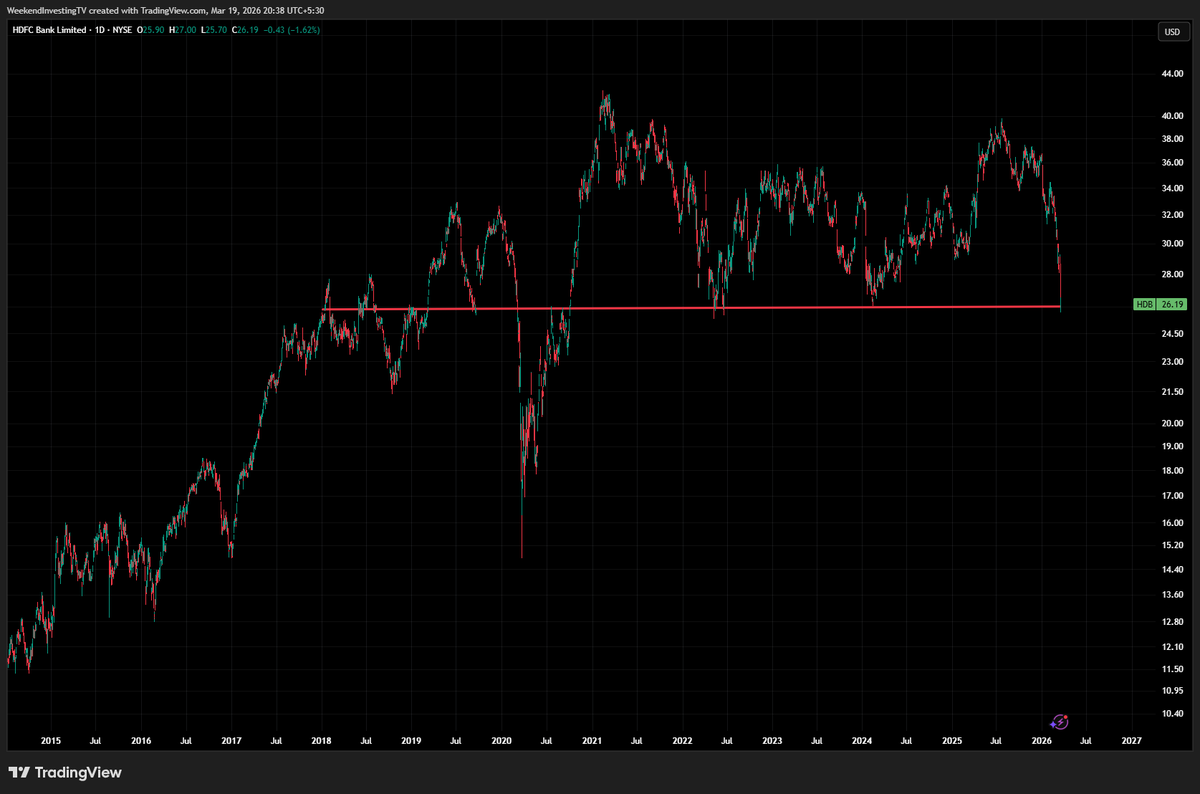
Task: Click the 20.00 price axis label
Action: coord(1171,424)
